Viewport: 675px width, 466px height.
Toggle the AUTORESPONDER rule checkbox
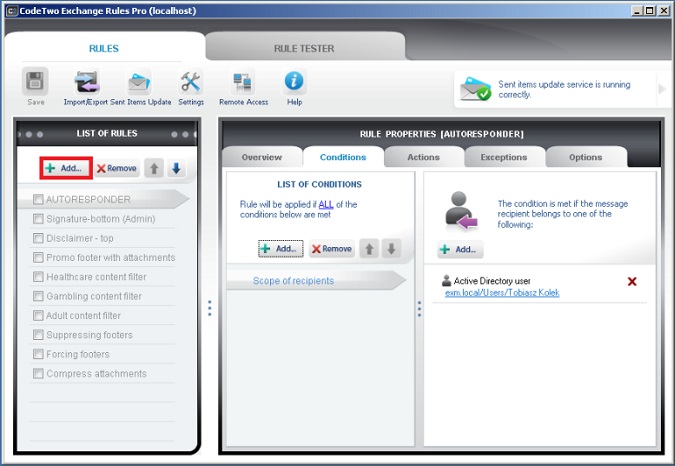coord(38,199)
